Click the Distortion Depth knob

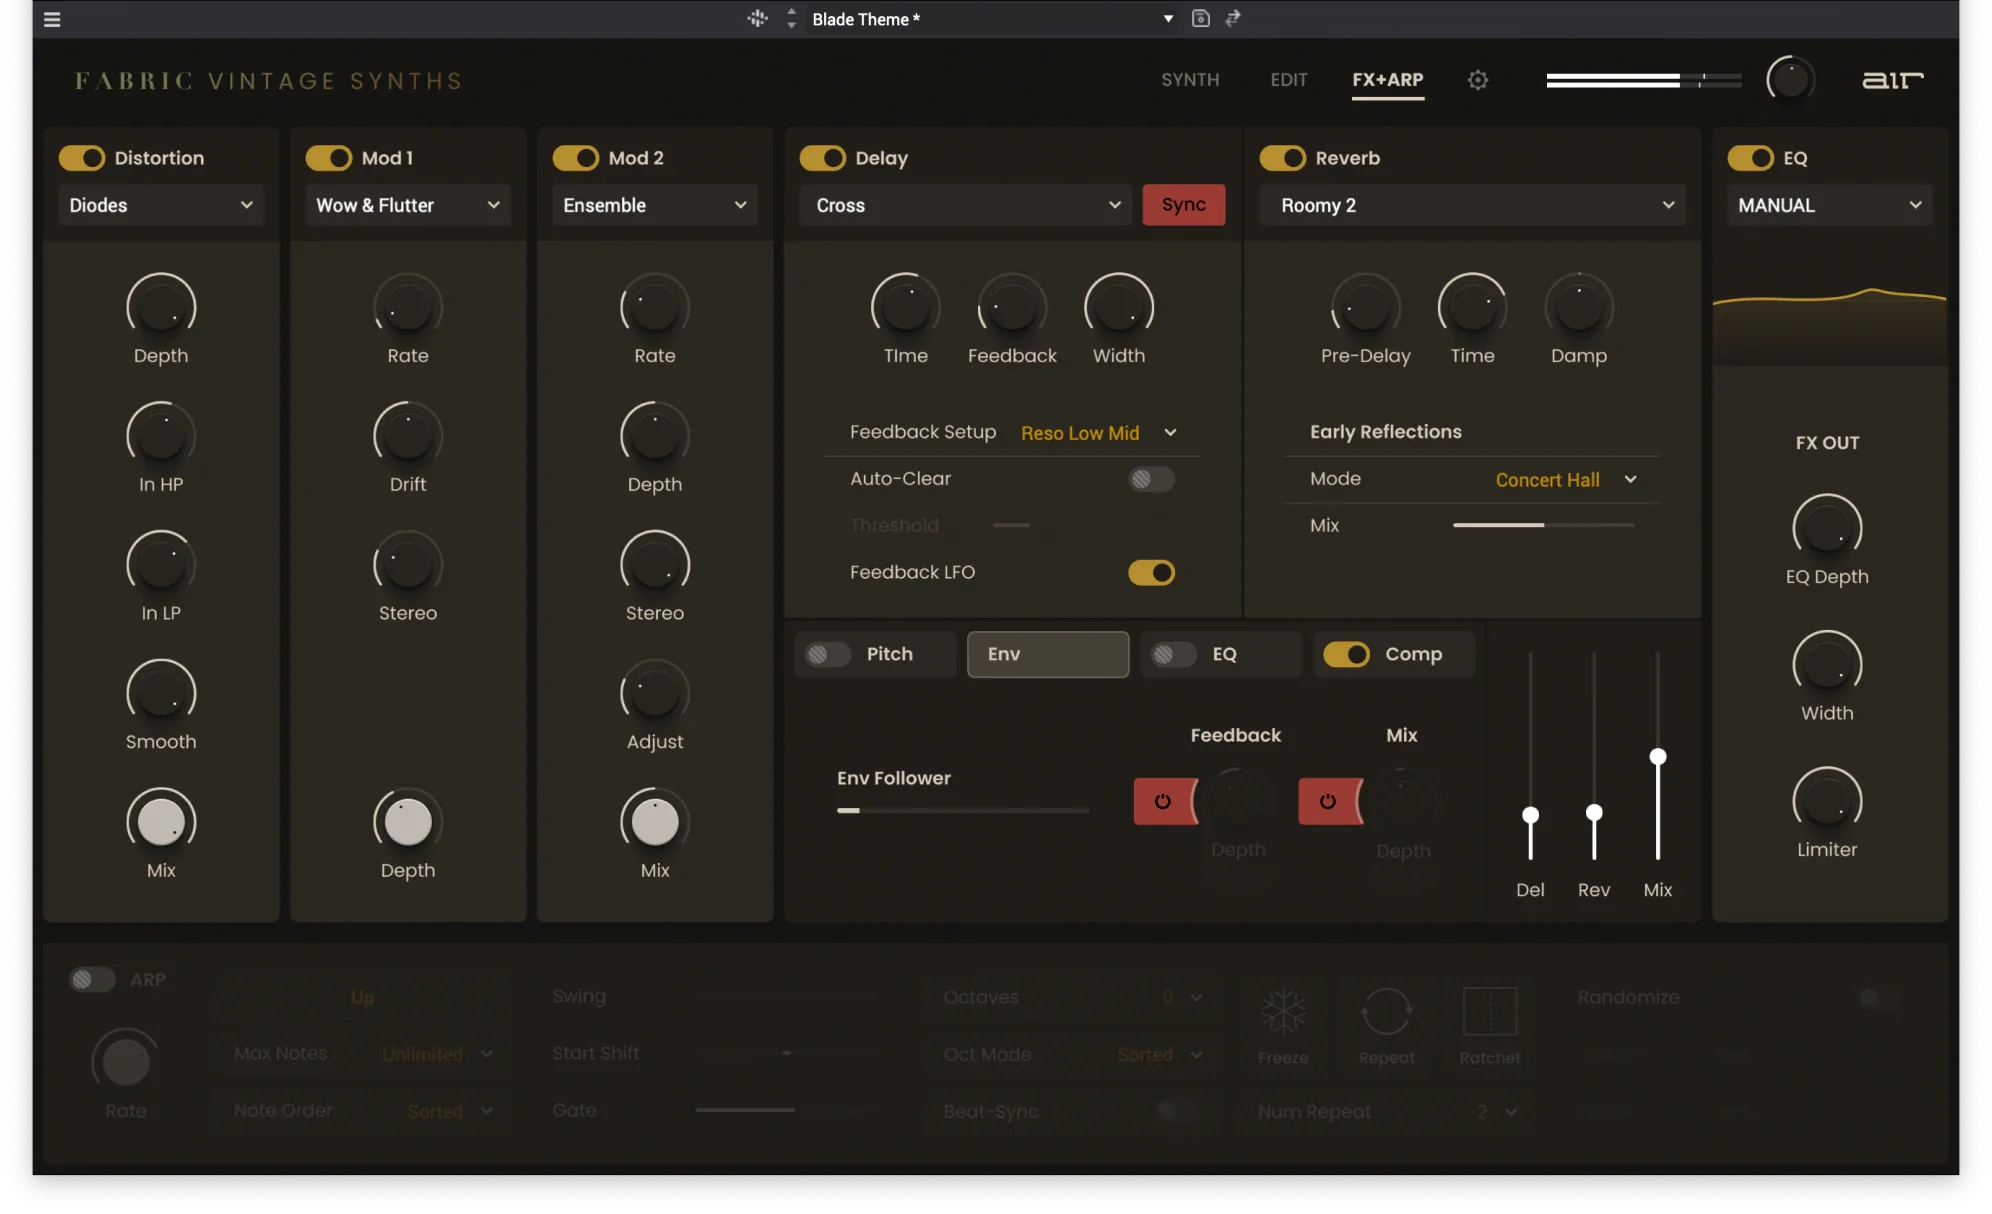pos(161,307)
